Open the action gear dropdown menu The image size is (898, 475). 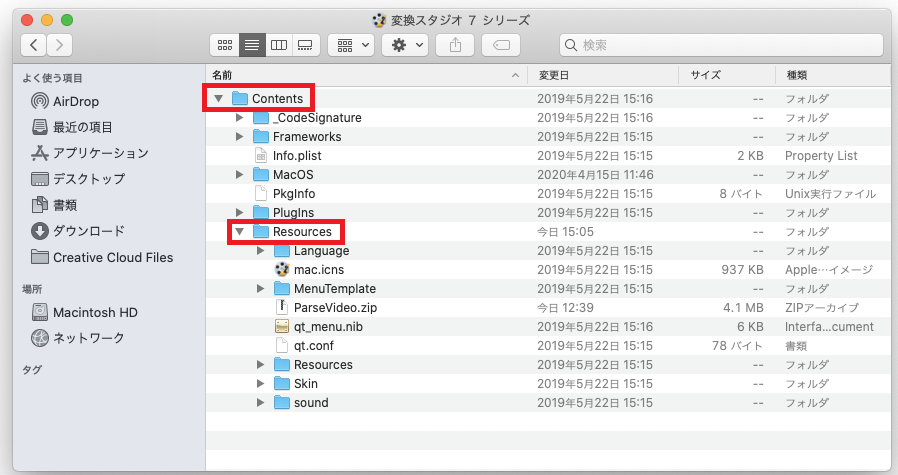[x=405, y=45]
